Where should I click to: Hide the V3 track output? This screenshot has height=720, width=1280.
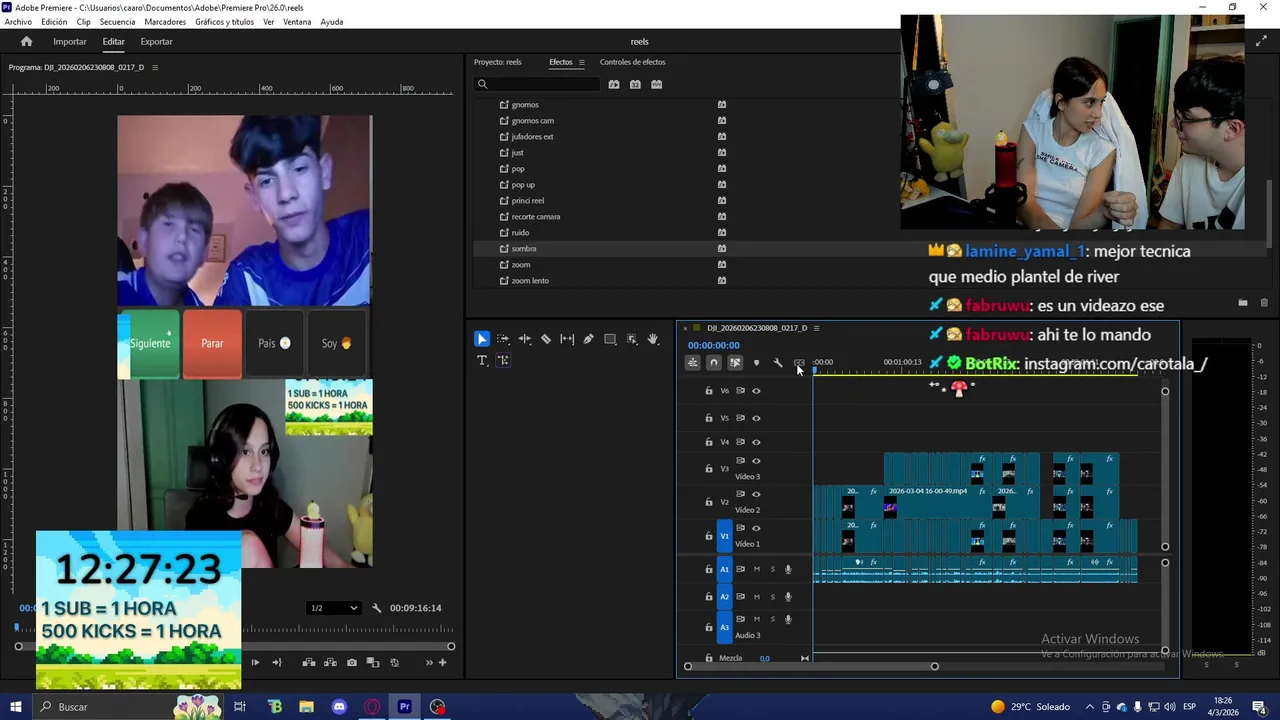(756, 461)
